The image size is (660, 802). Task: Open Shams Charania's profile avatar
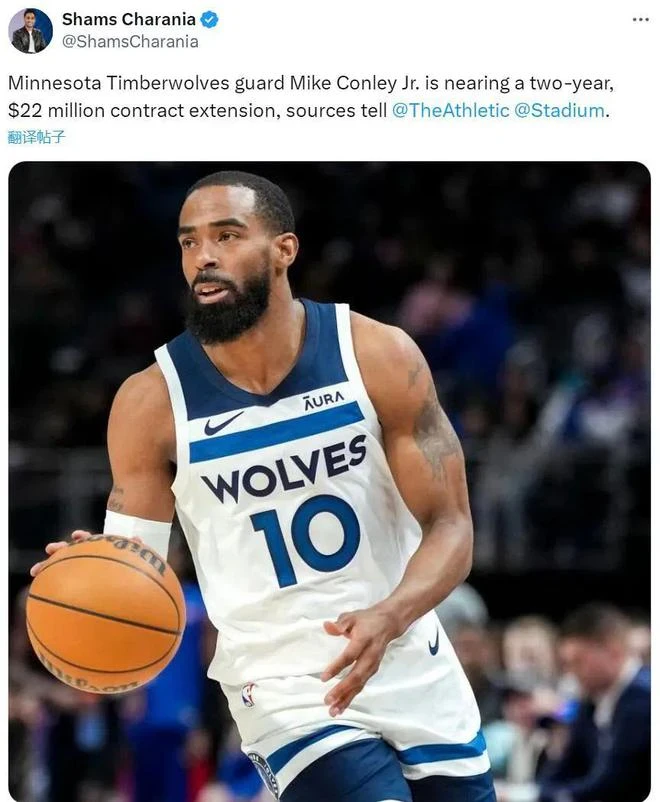(31, 31)
